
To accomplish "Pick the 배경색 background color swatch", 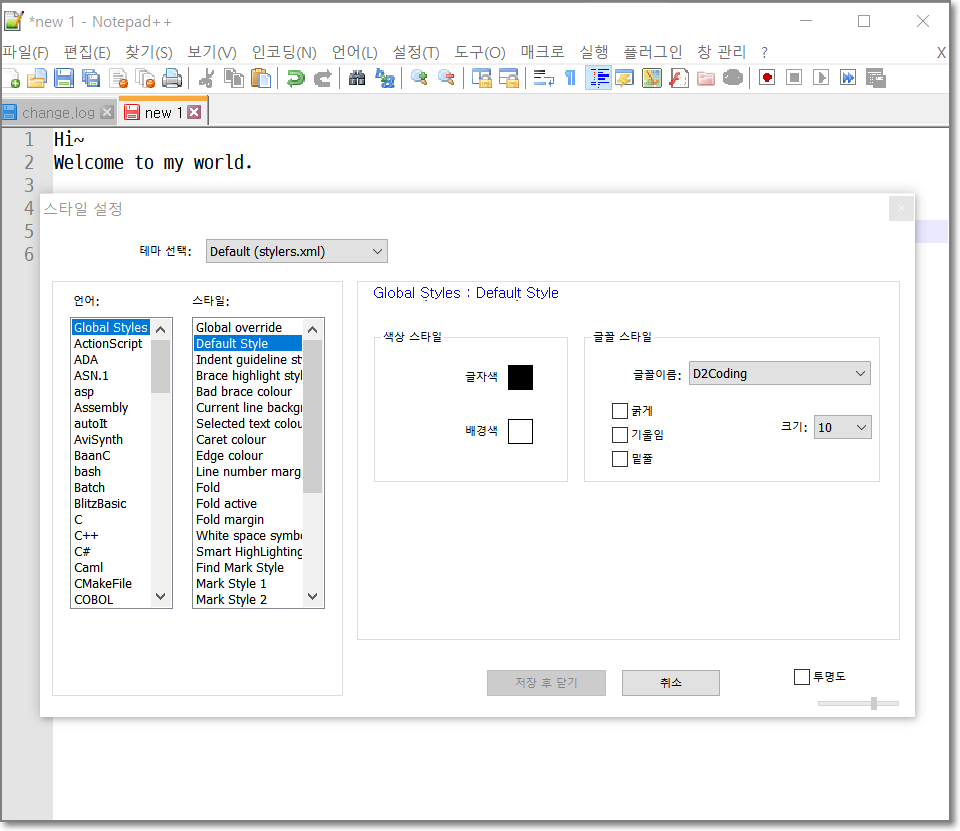I will pyautogui.click(x=520, y=431).
